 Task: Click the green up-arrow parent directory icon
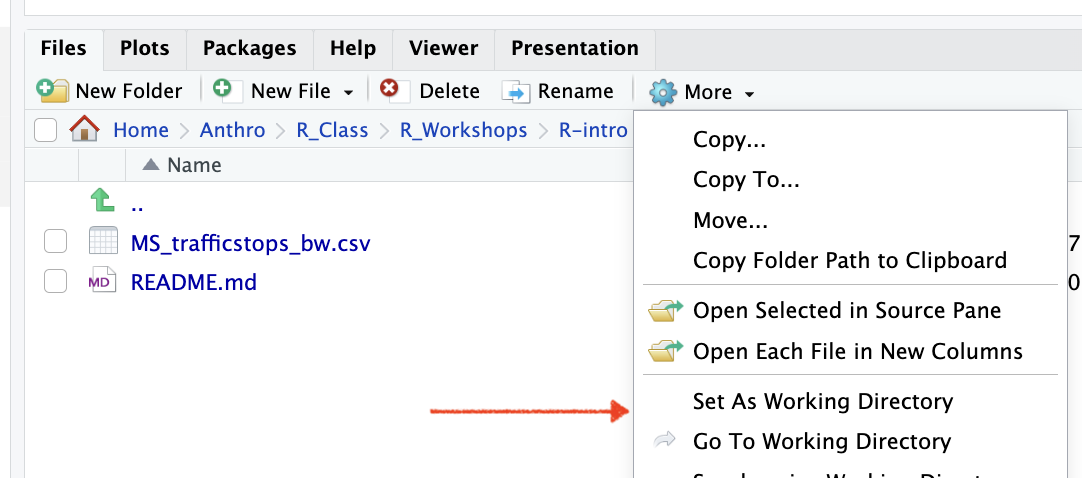pyautogui.click(x=103, y=202)
